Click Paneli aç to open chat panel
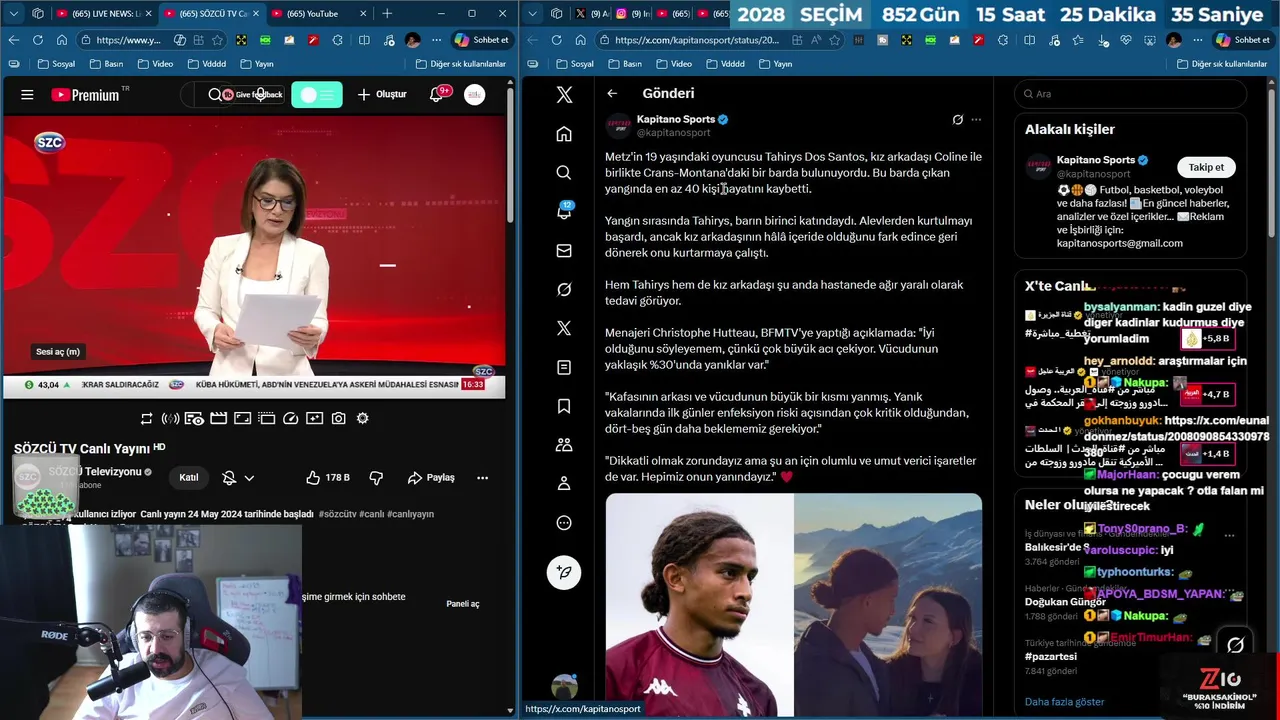 click(462, 604)
